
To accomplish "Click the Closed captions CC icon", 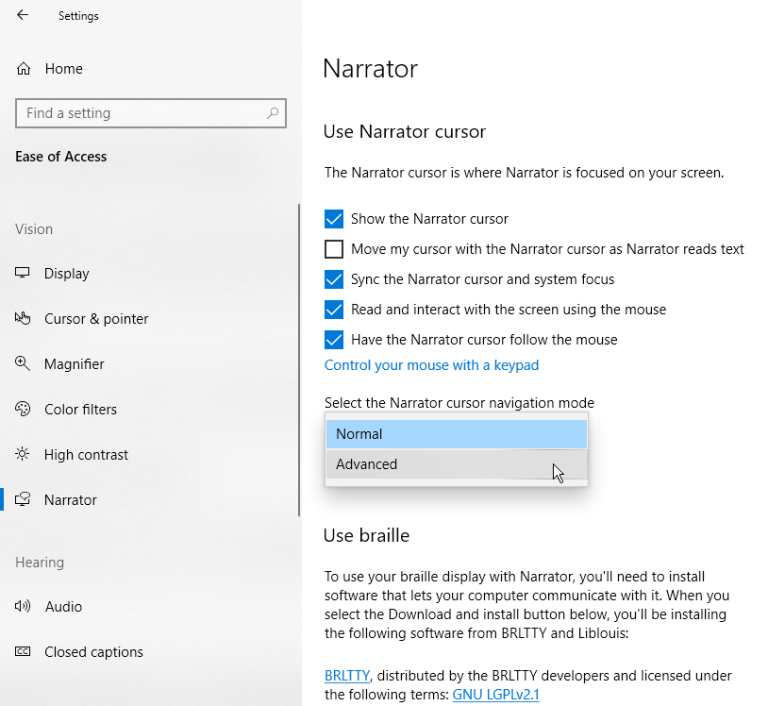I will tap(23, 652).
